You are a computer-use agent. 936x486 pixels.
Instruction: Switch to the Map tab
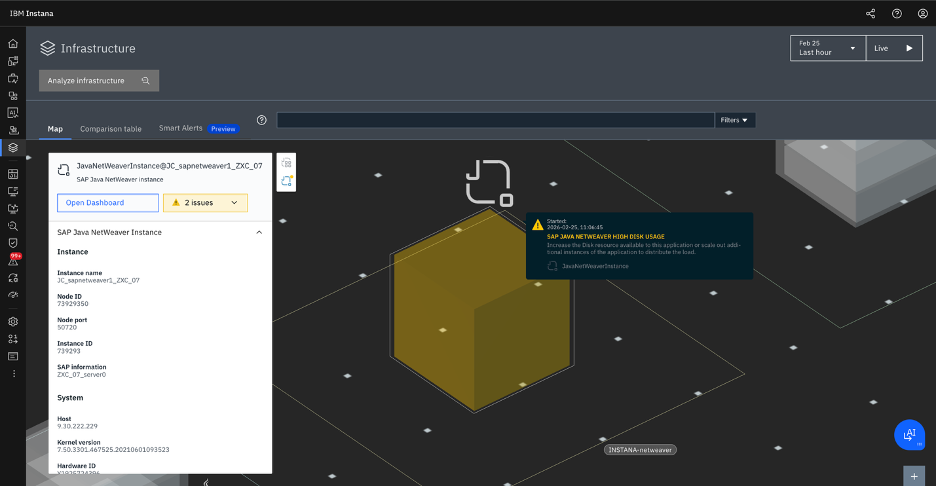pos(55,129)
